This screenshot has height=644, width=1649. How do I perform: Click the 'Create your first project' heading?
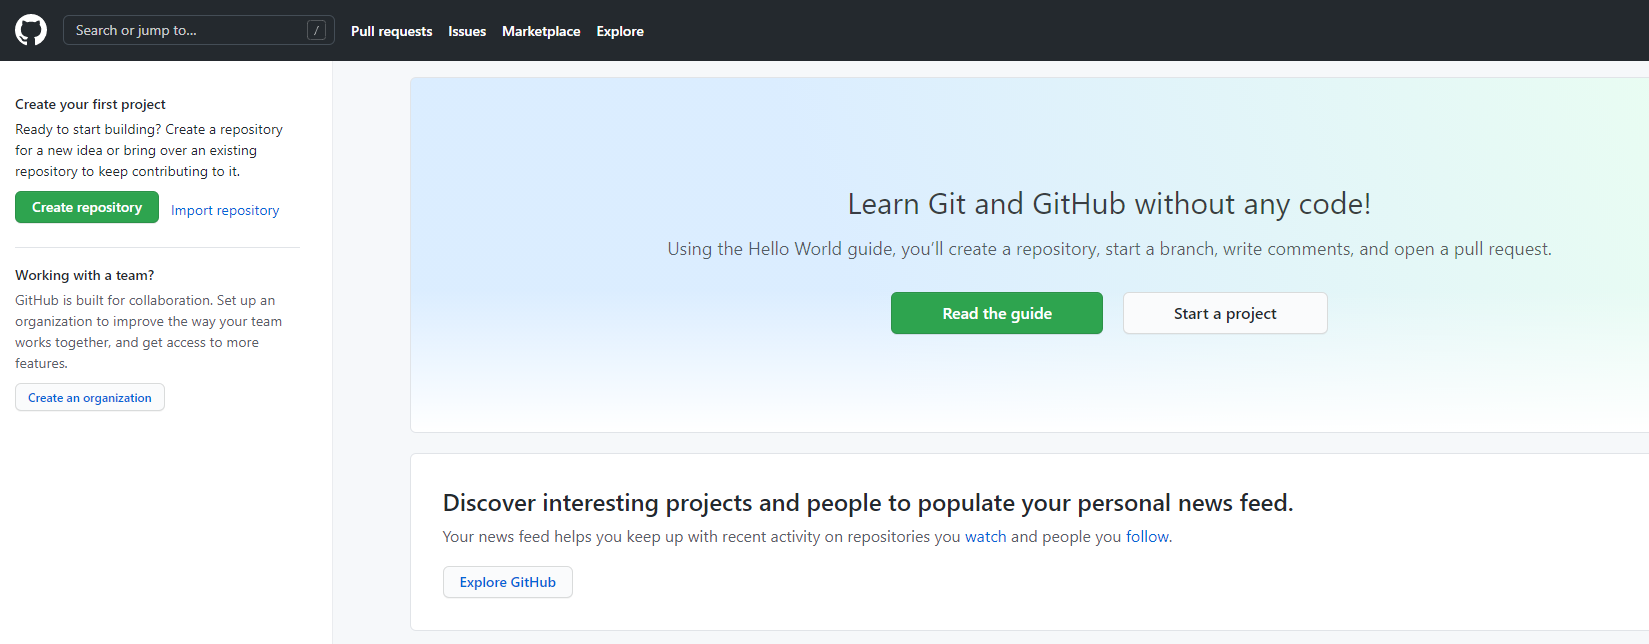[x=90, y=104]
